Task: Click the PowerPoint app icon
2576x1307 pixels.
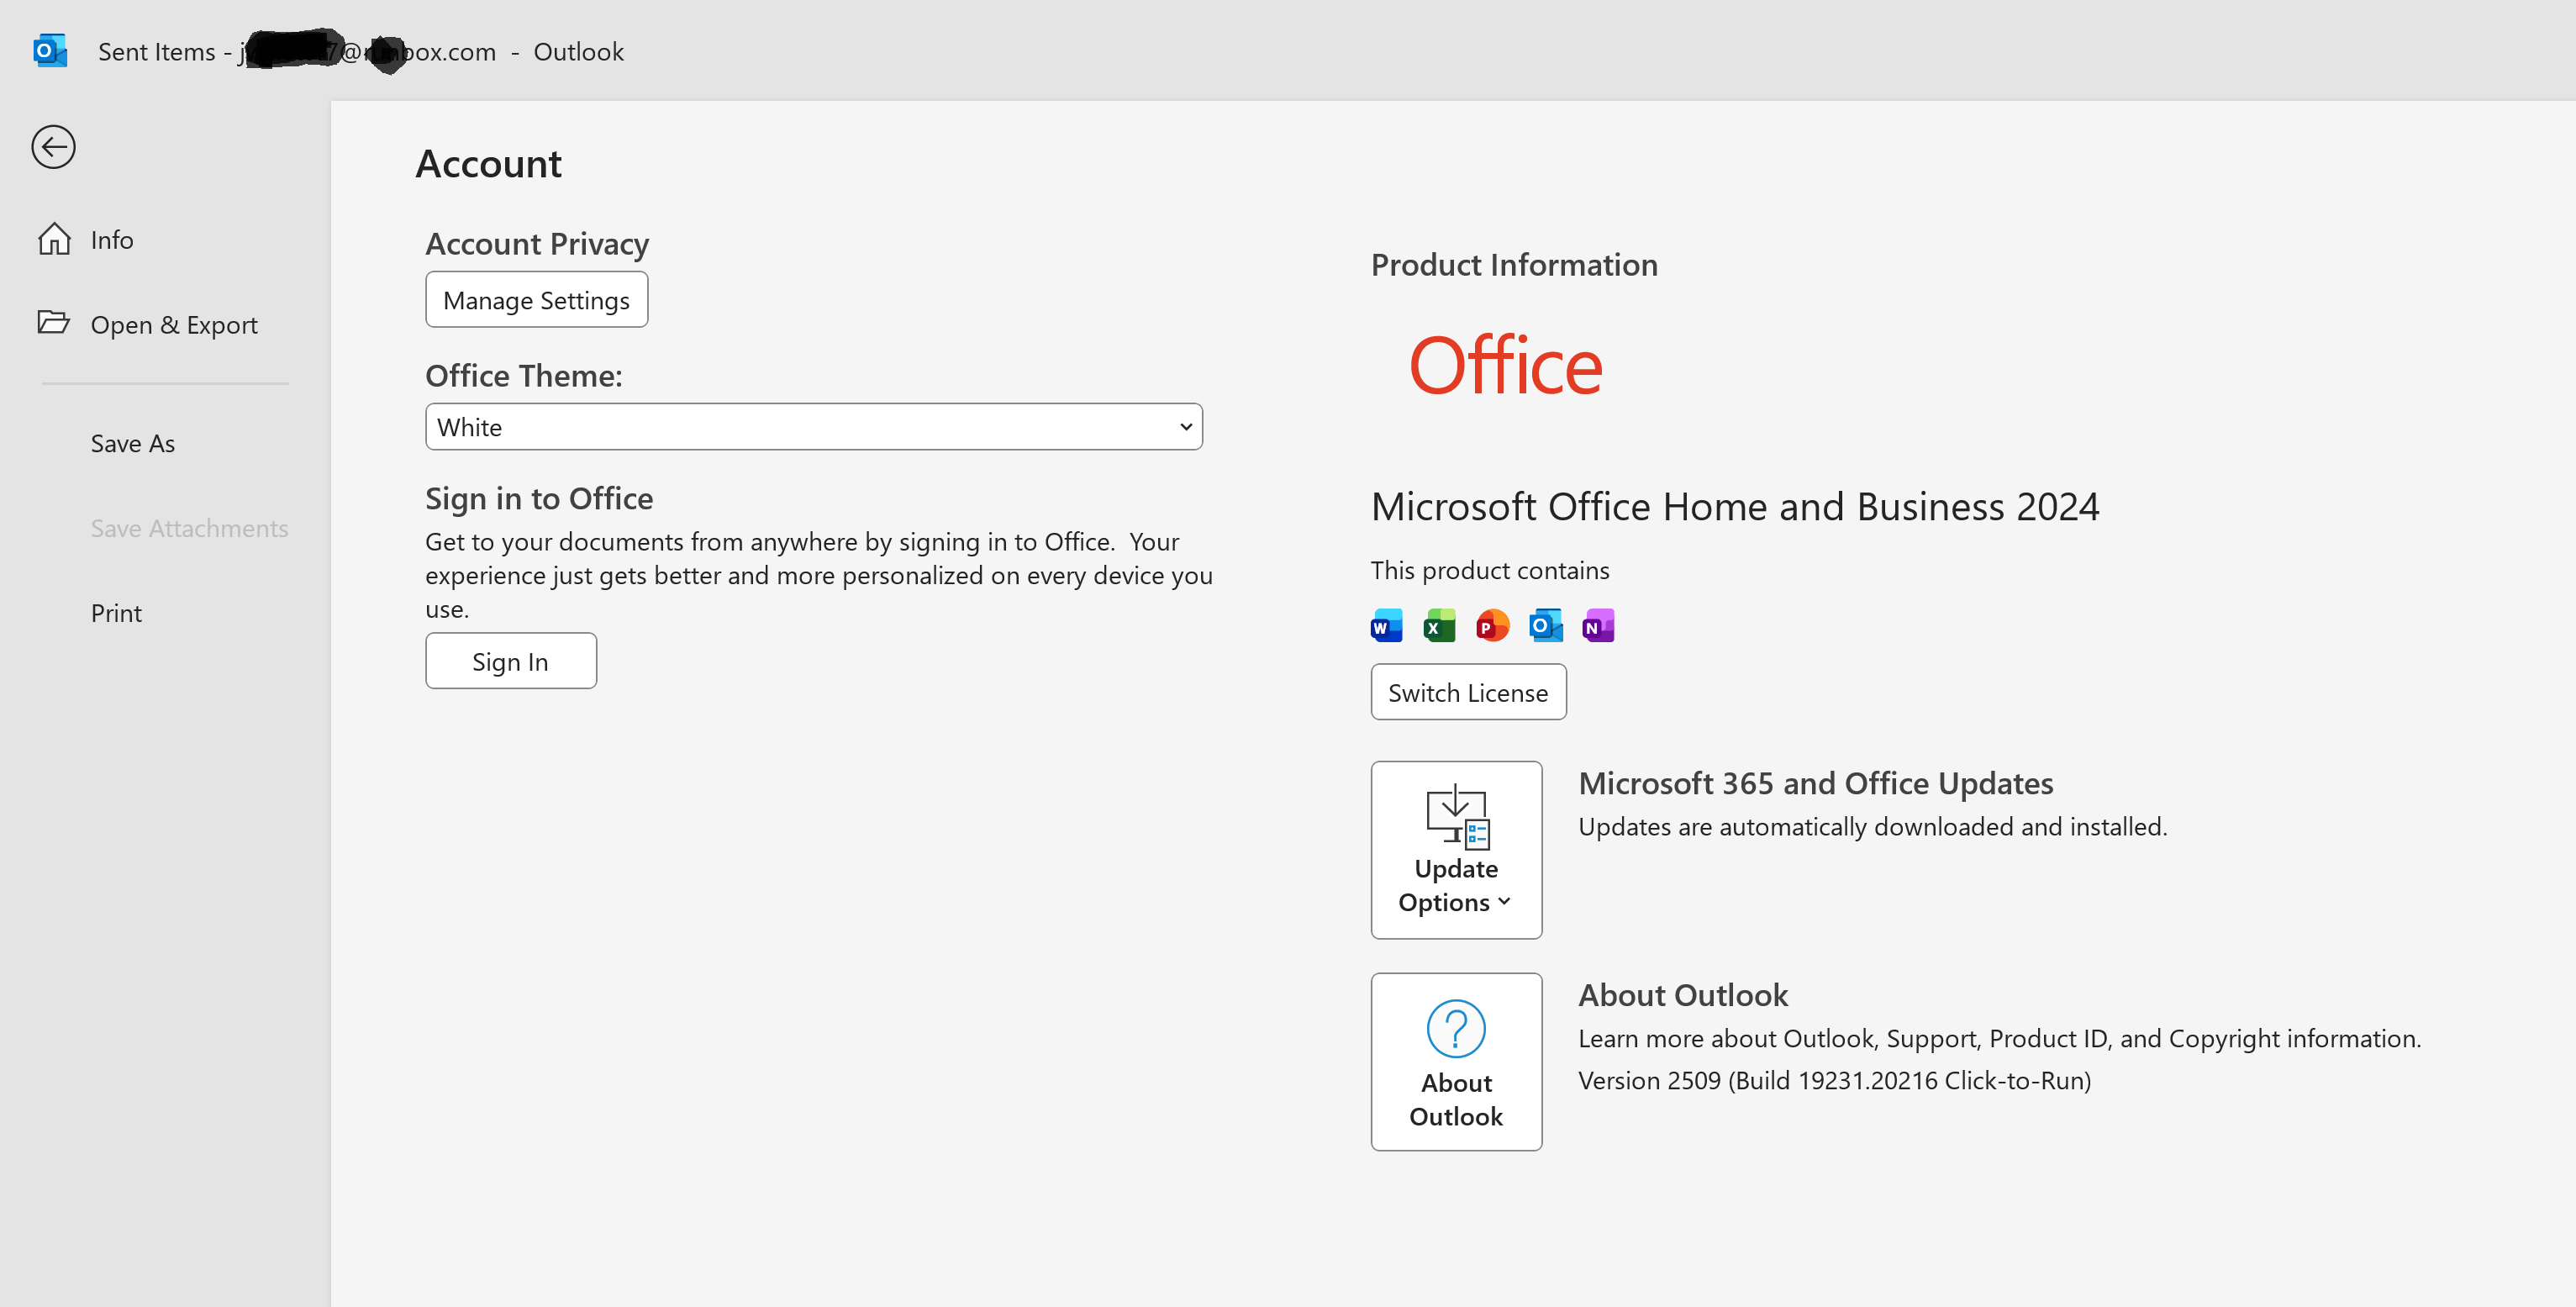Action: pos(1492,626)
